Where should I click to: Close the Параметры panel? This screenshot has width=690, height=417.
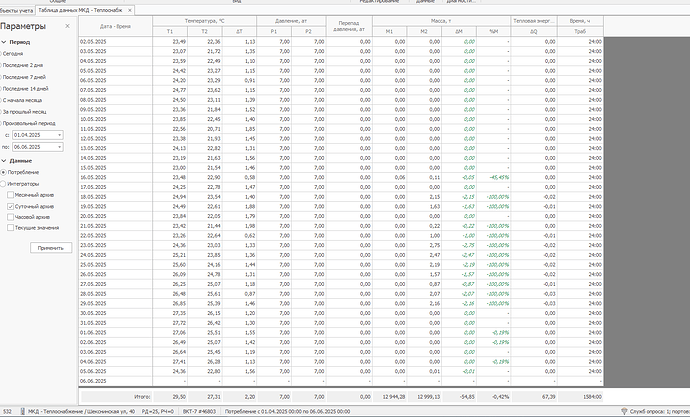[67, 26]
